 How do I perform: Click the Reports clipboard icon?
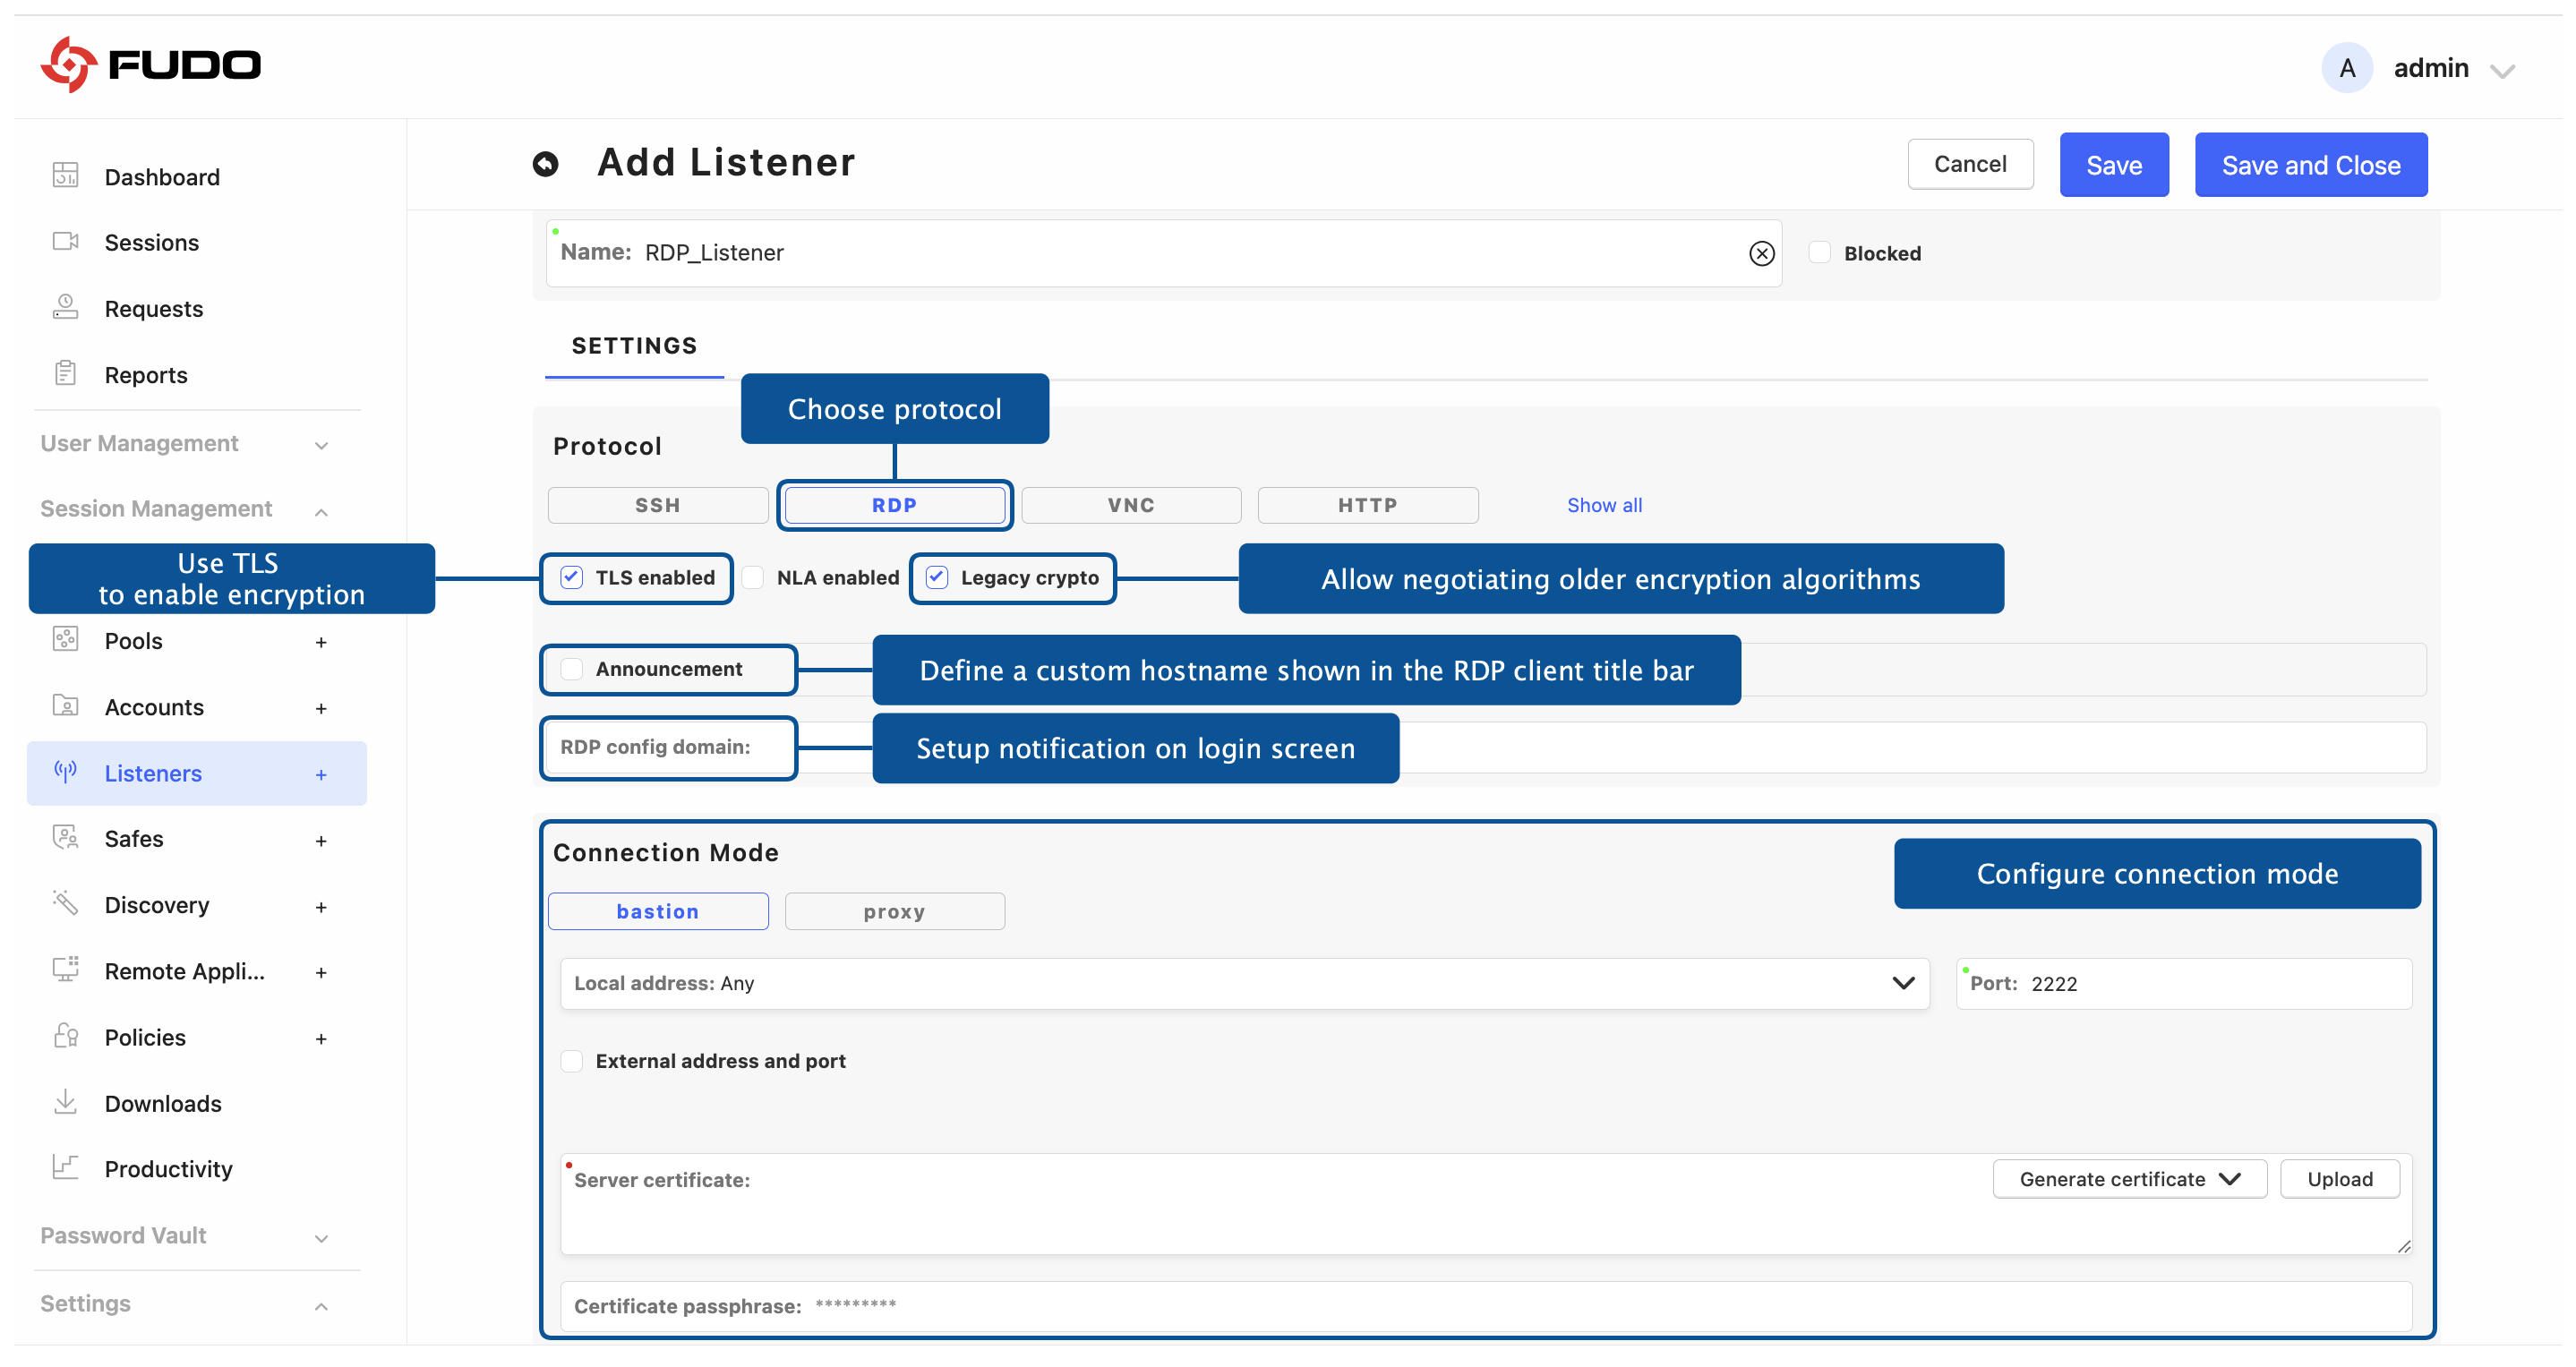tap(66, 373)
